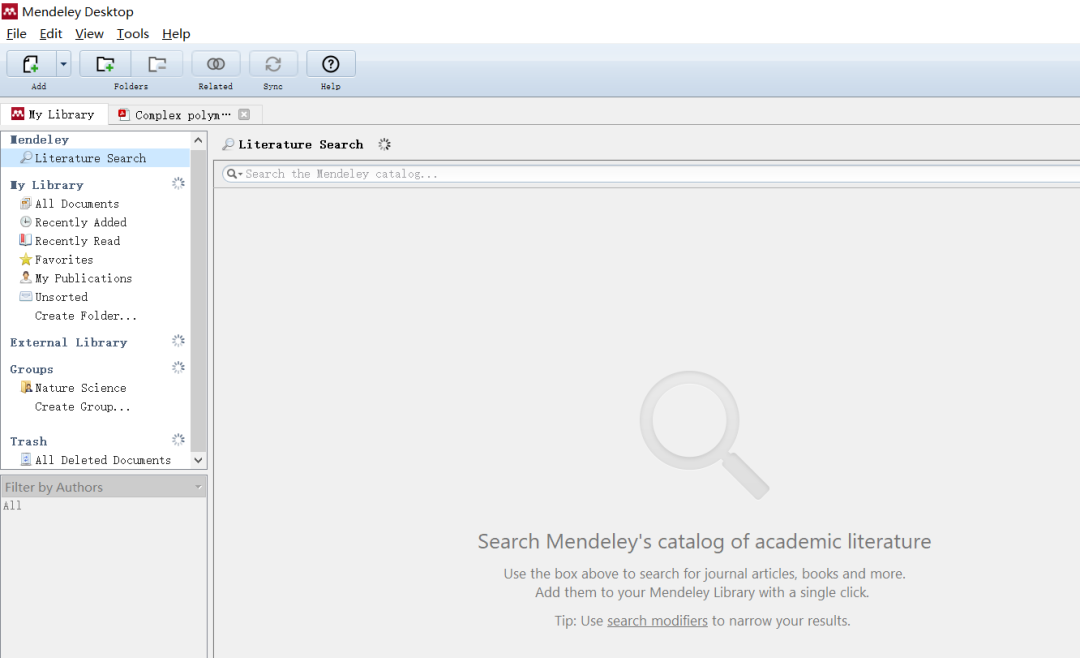
Task: Click the External Library heading
Action: (68, 342)
